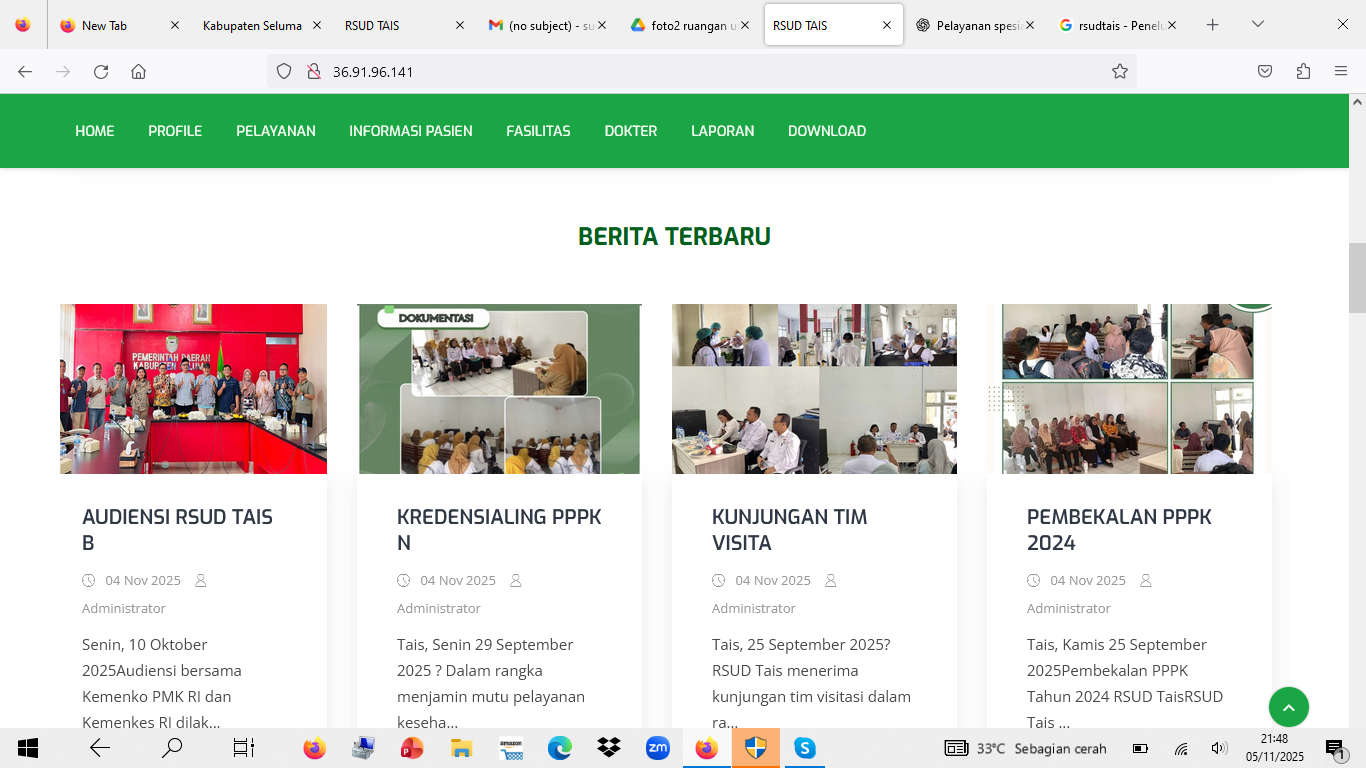Click the KUNJUNGAN TIM VISITA news thumbnail
This screenshot has width=1366, height=768.
814,389
